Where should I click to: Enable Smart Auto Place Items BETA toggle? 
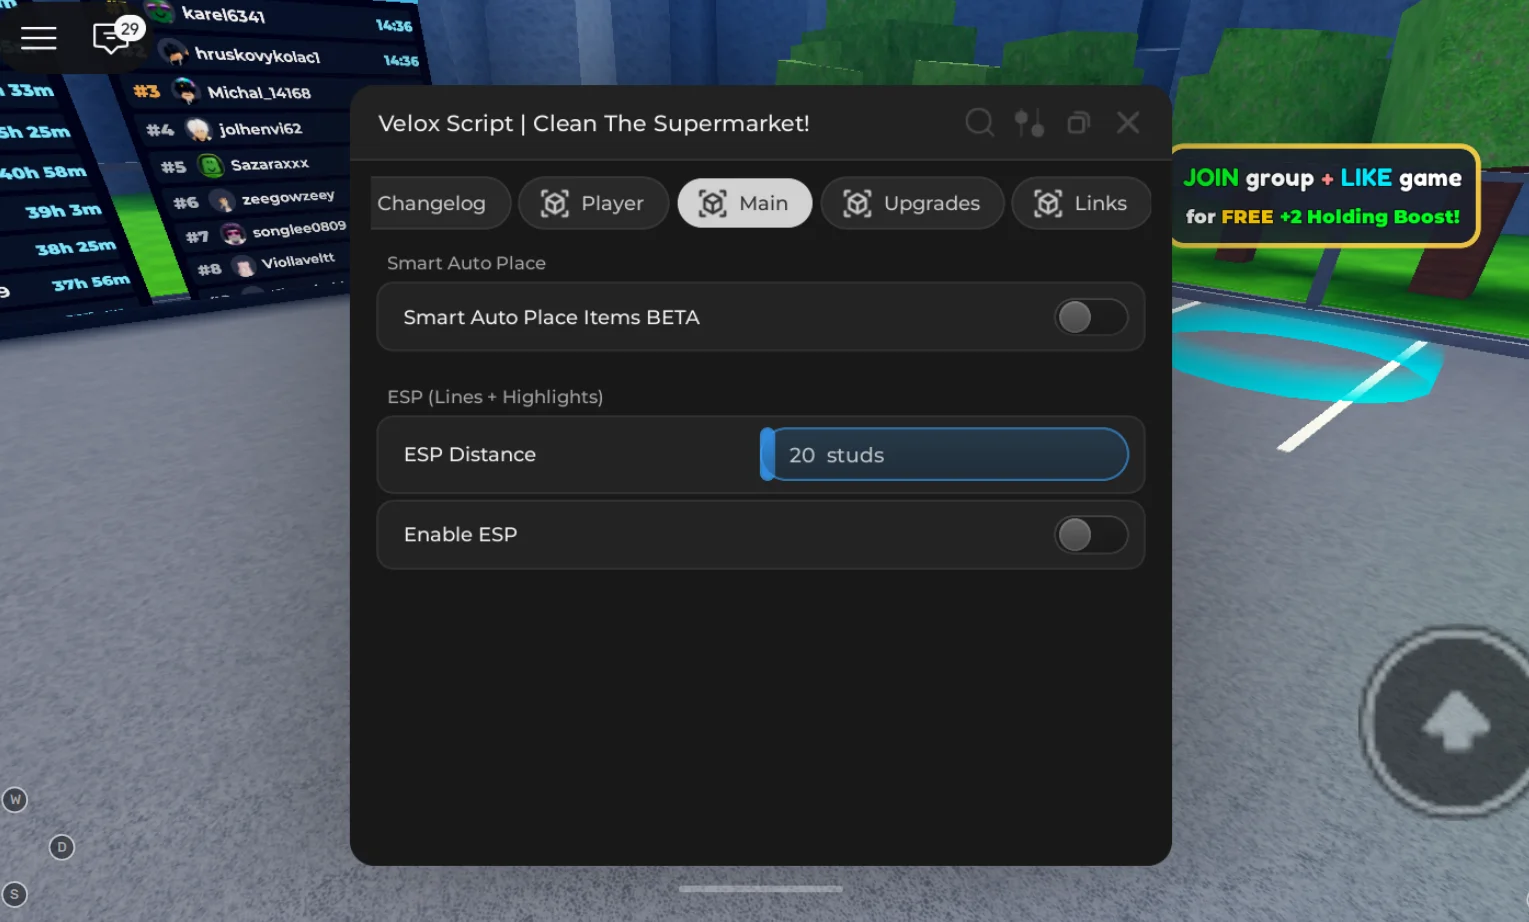[1091, 317]
